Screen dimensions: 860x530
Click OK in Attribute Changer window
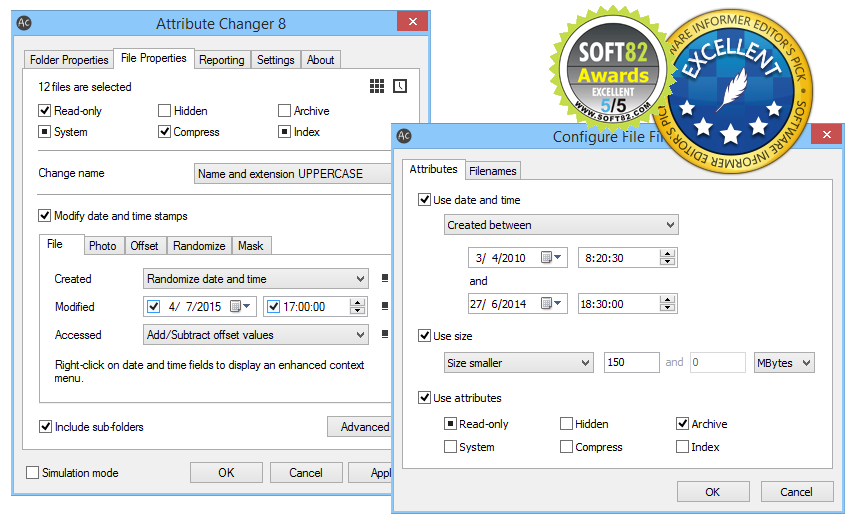226,472
